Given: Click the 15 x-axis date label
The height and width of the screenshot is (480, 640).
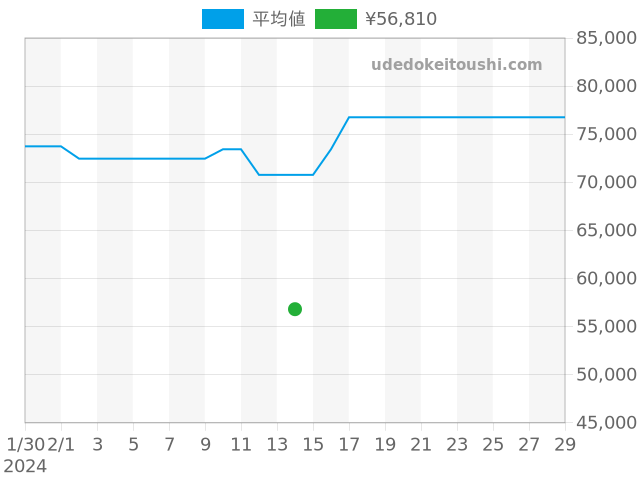Looking at the screenshot, I should coord(313,444).
